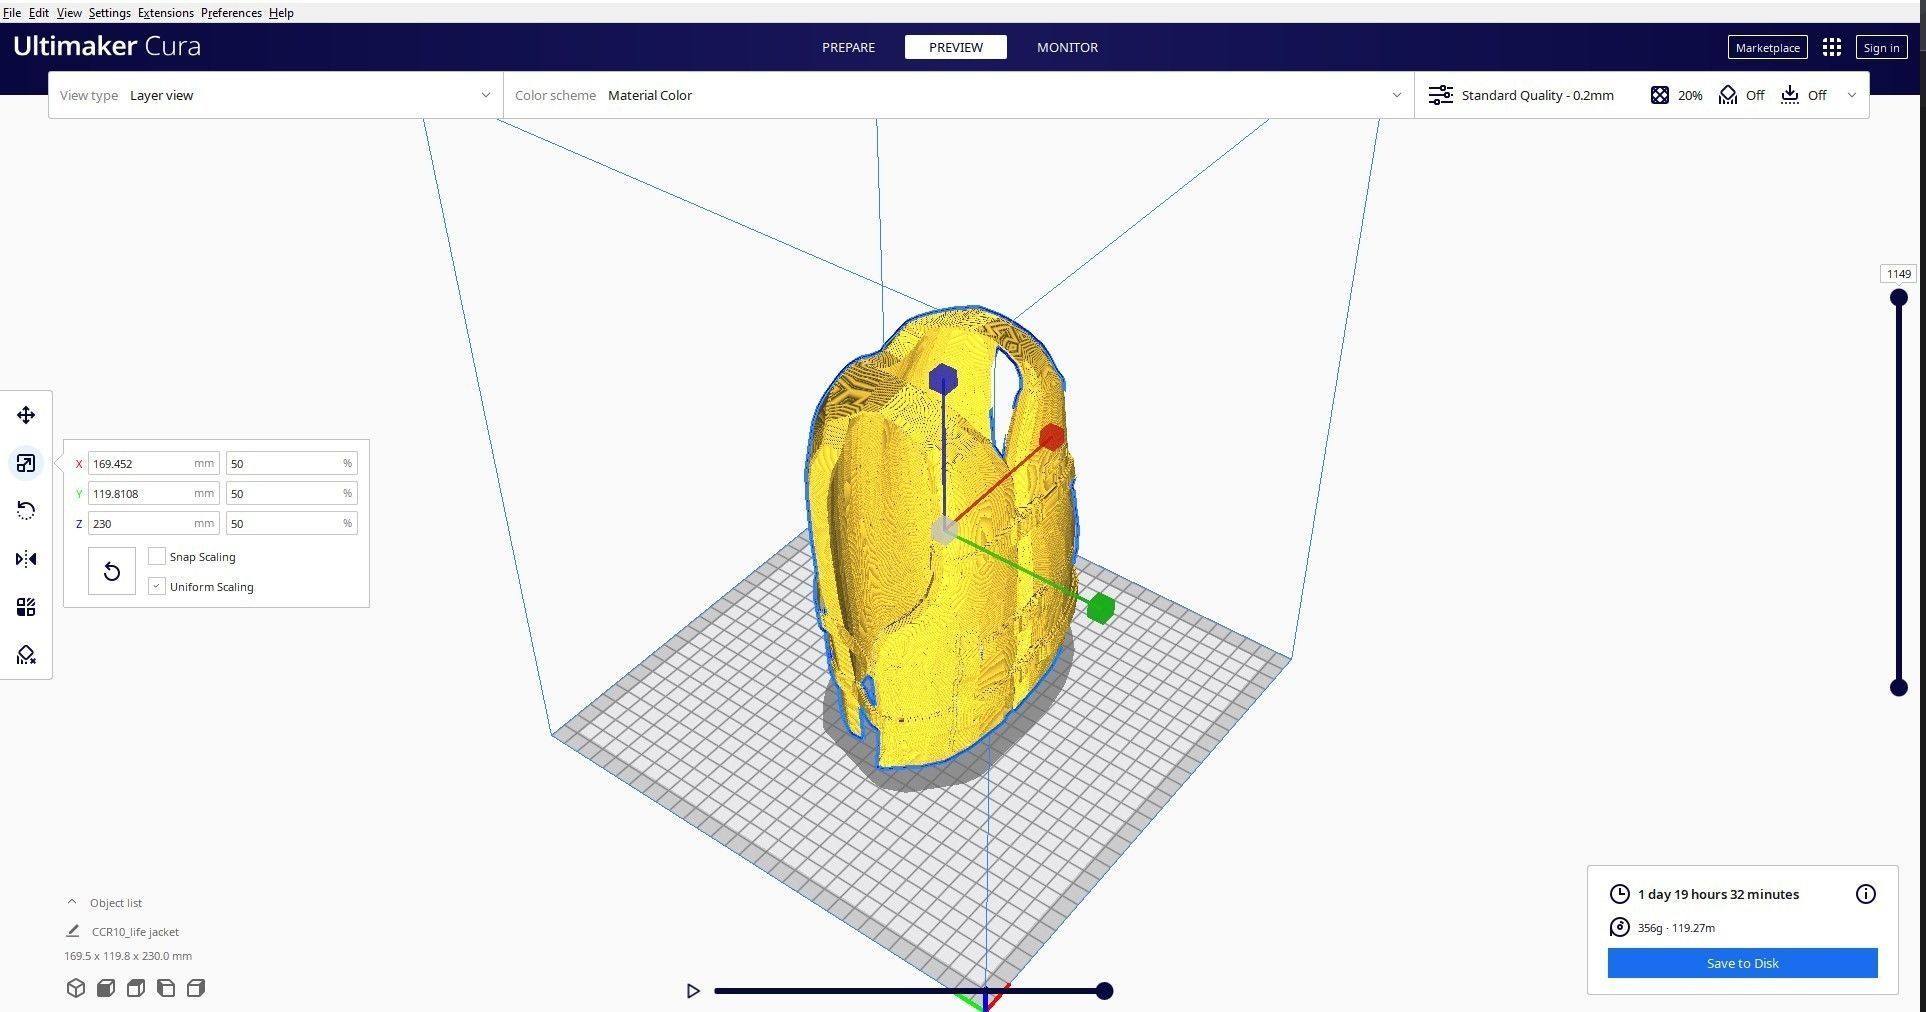Edit the Z scale percent field
This screenshot has height=1012, width=1926.
291,523
